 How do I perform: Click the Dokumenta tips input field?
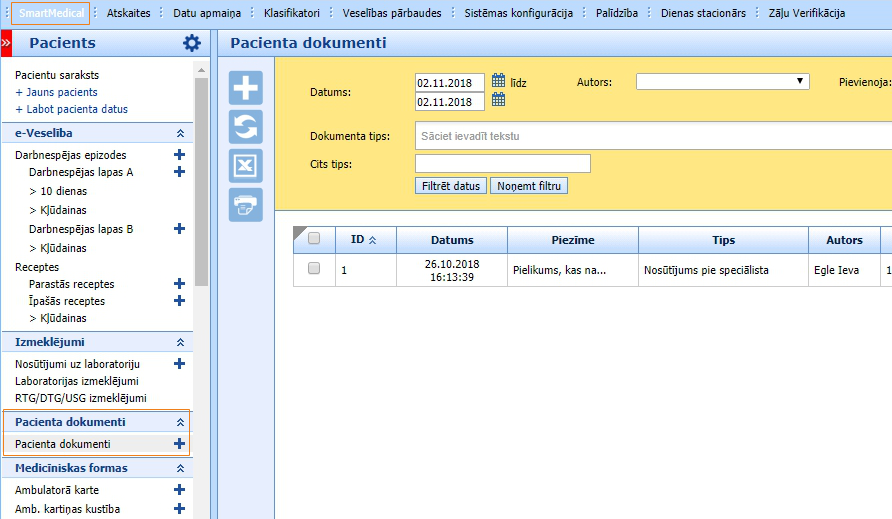[x=652, y=136]
